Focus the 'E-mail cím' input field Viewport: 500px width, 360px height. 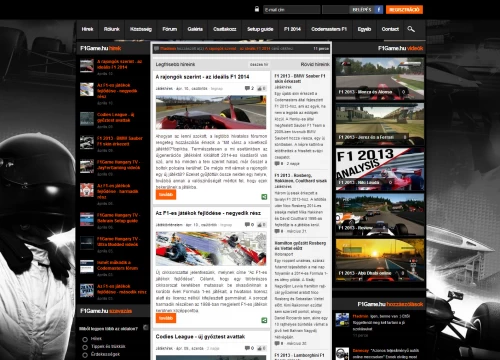click(292, 10)
